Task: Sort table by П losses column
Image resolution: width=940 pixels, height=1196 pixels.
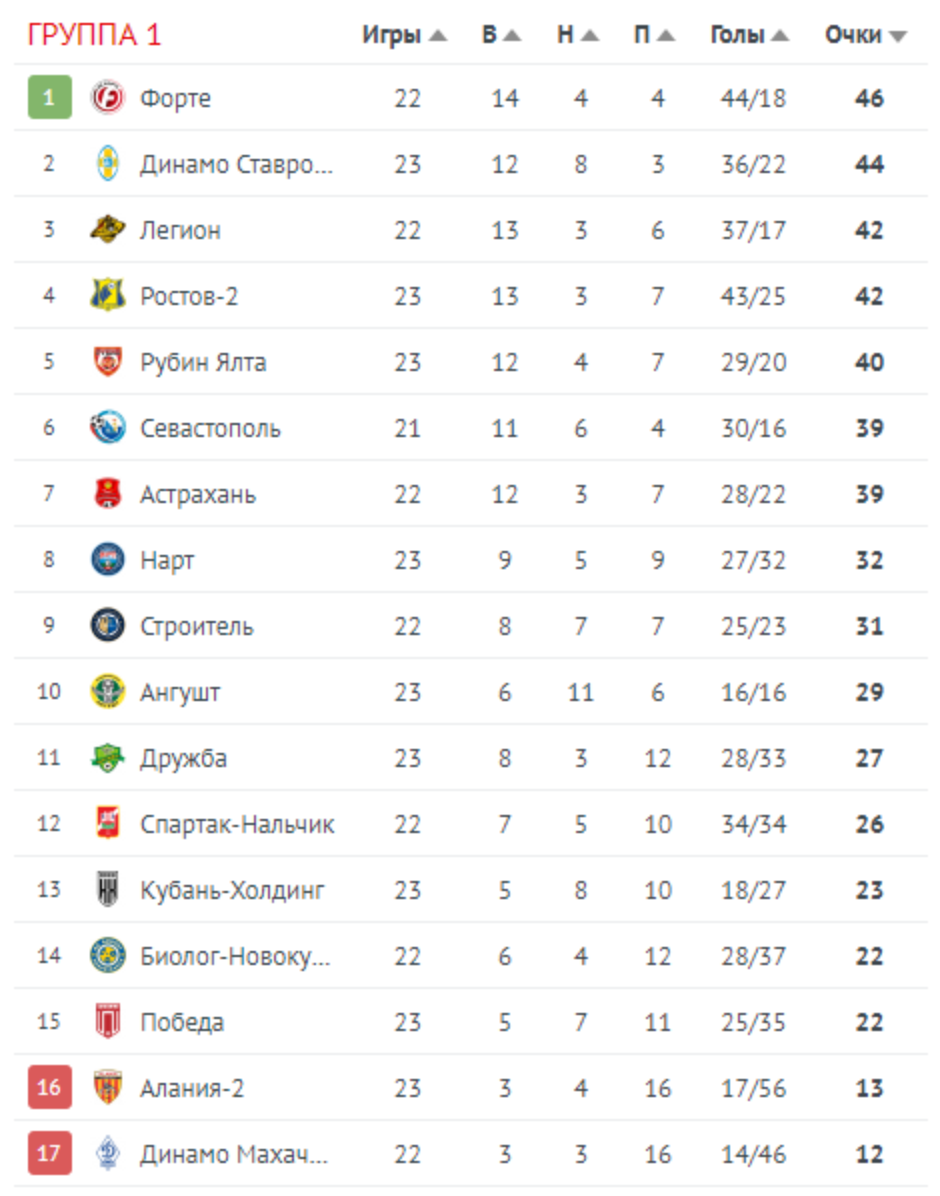Action: point(654,35)
